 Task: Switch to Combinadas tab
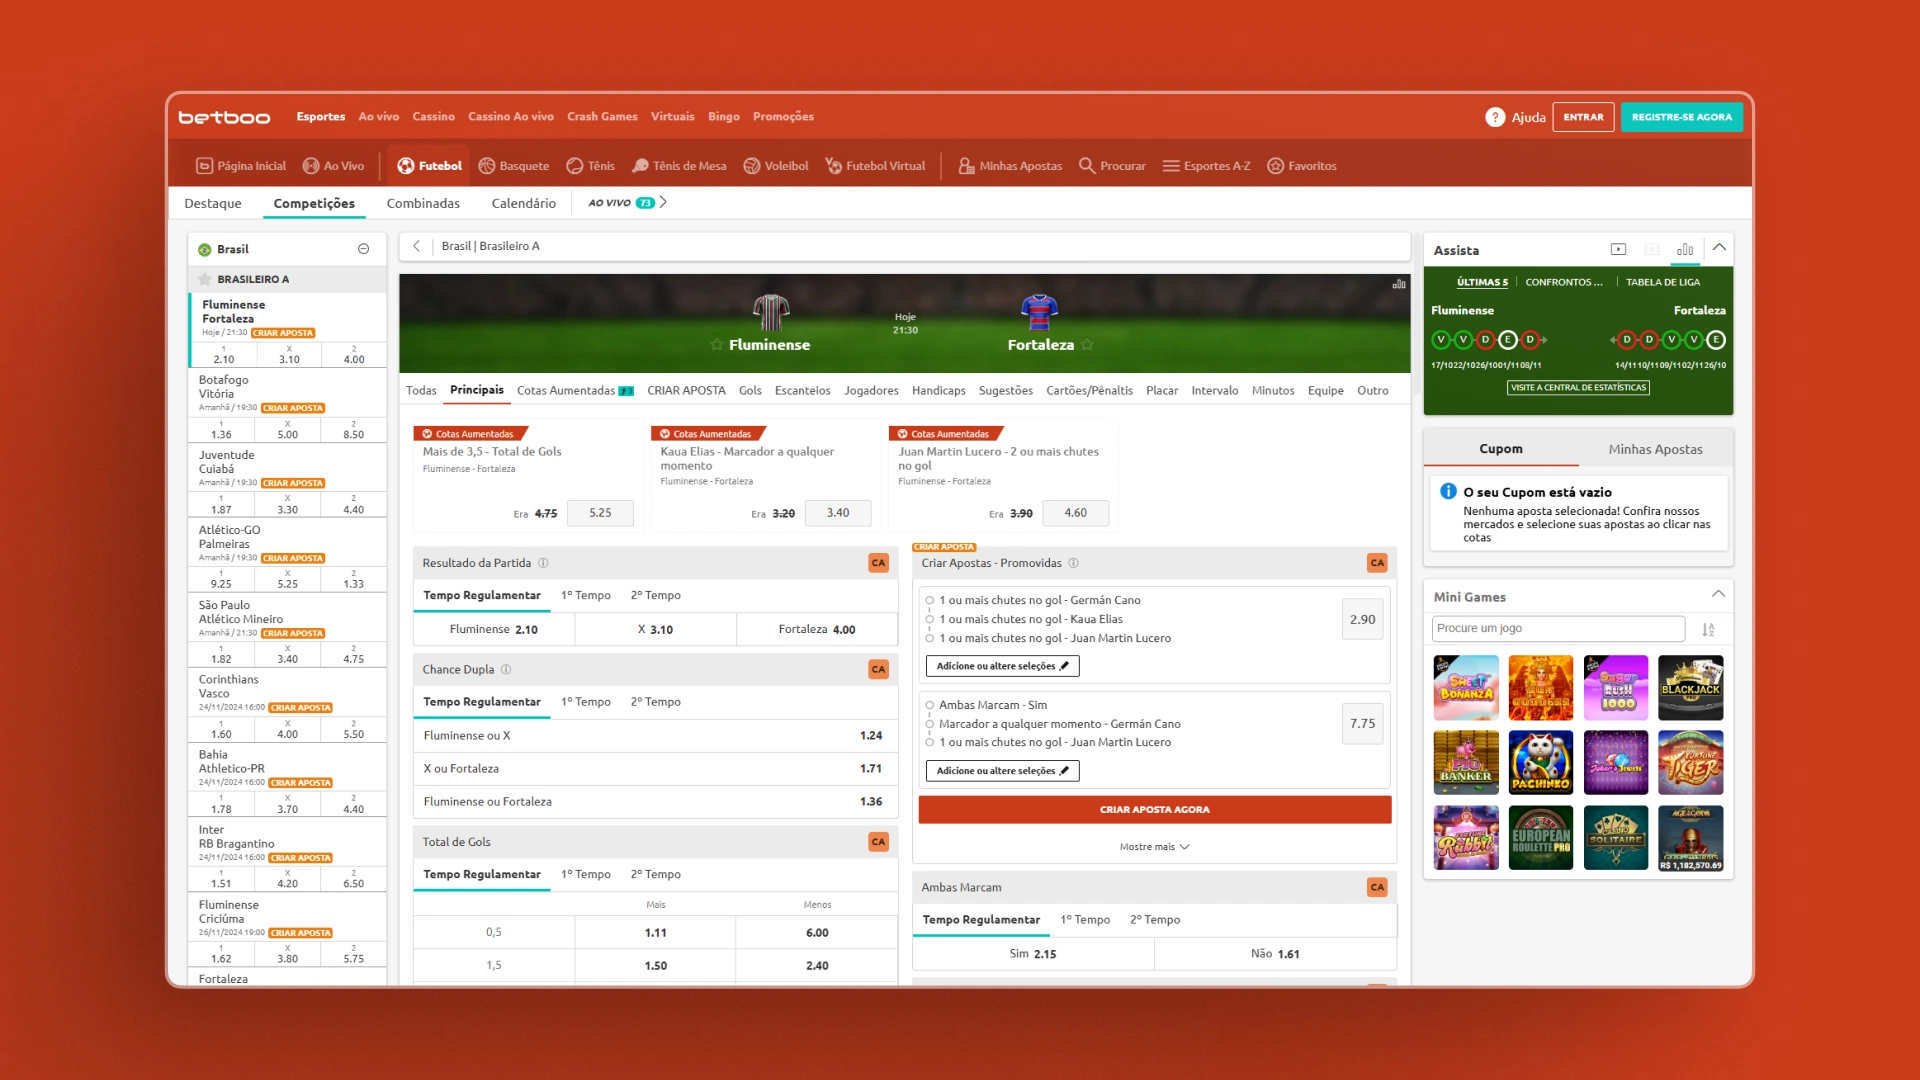(423, 203)
